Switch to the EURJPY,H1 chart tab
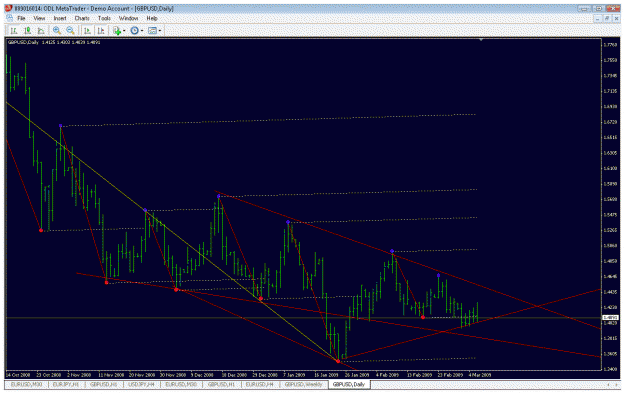 click(66, 385)
